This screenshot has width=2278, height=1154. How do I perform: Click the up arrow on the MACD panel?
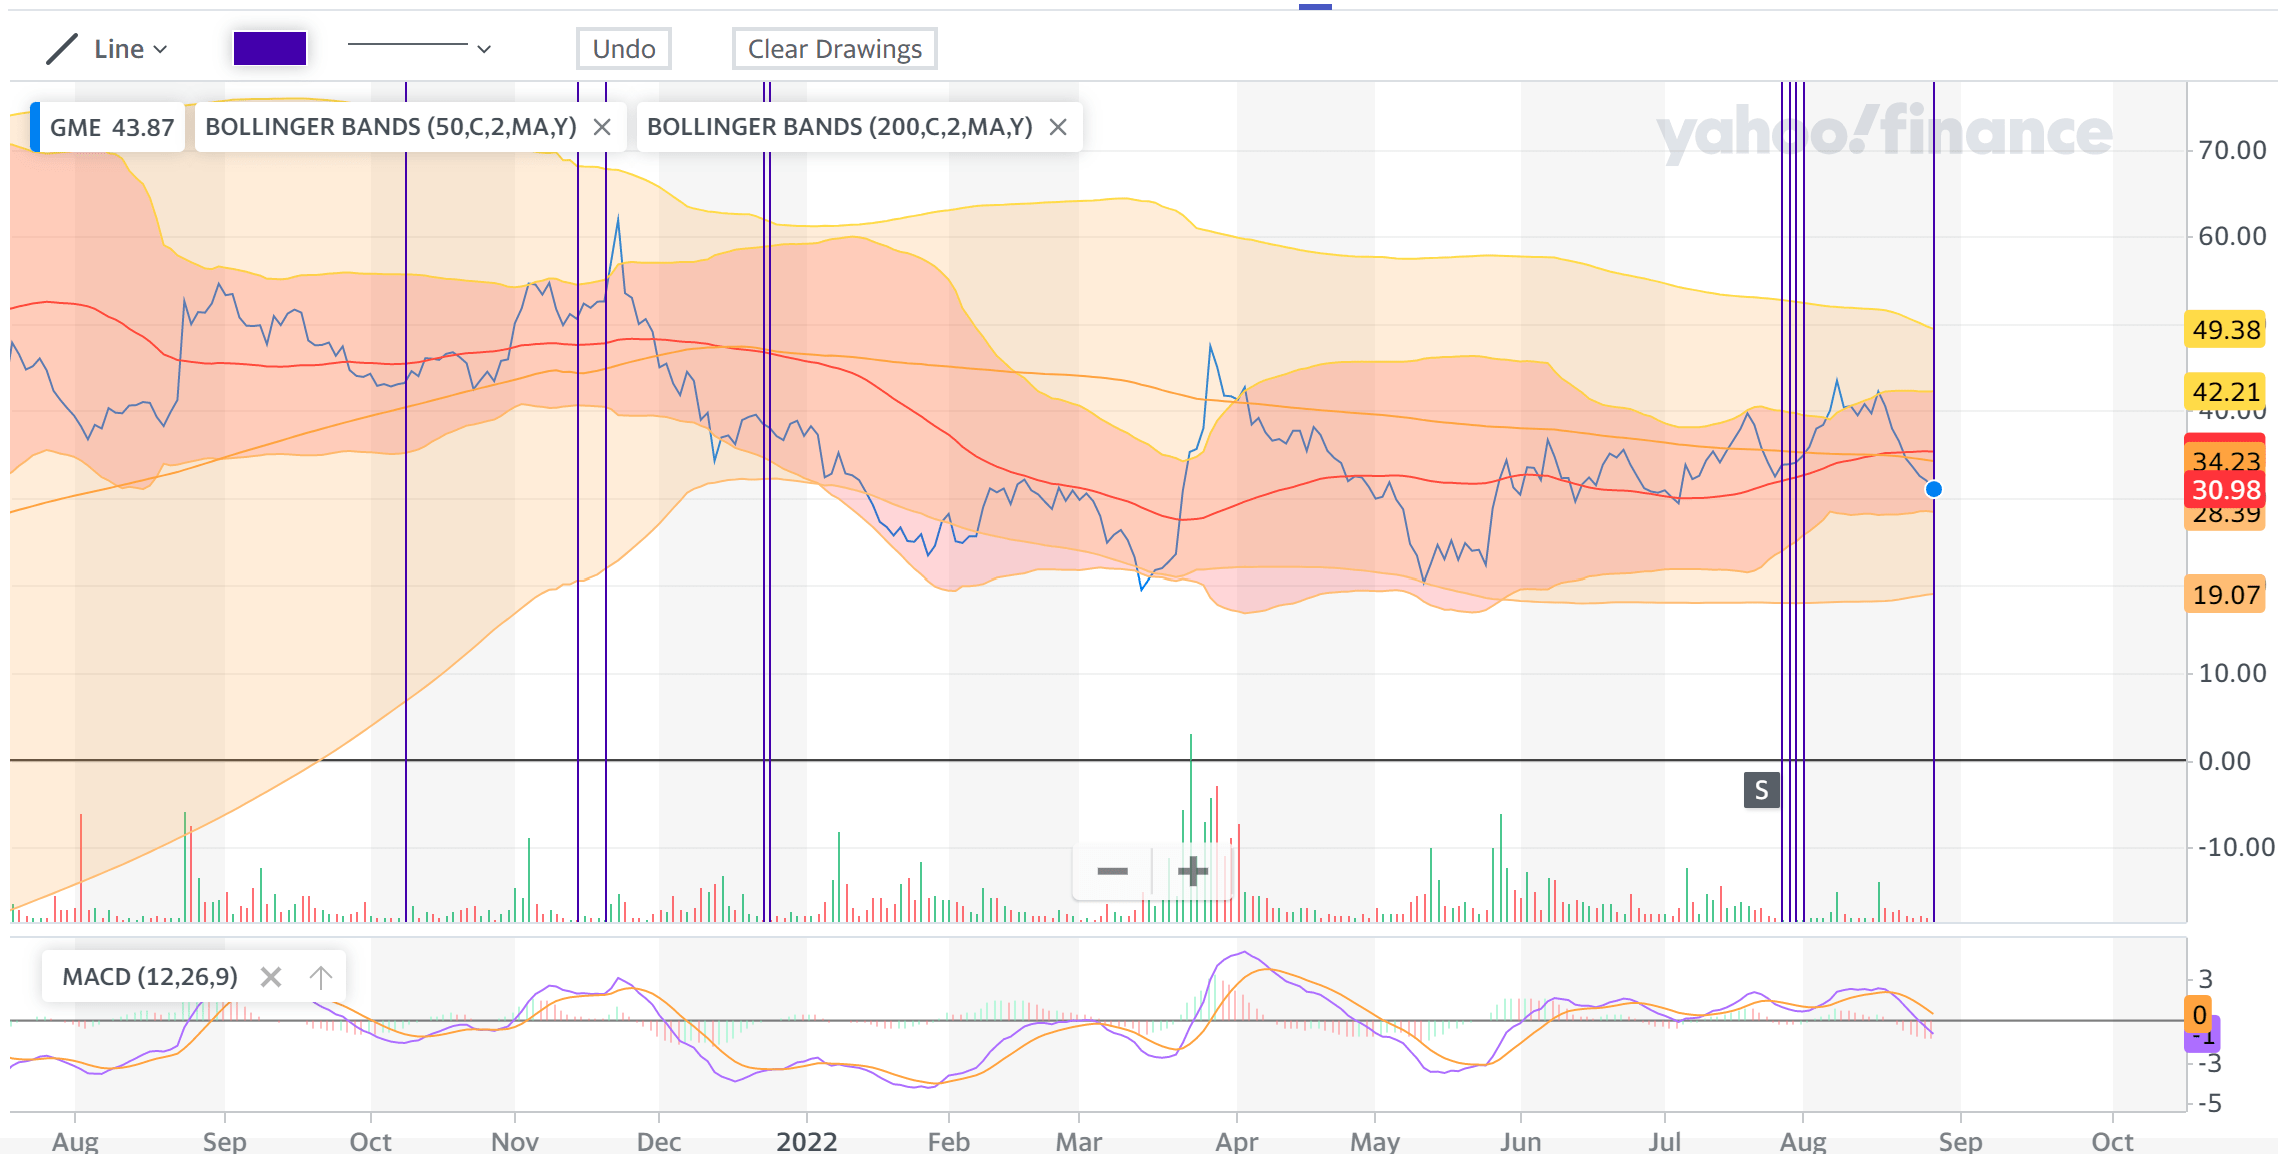pos(319,975)
